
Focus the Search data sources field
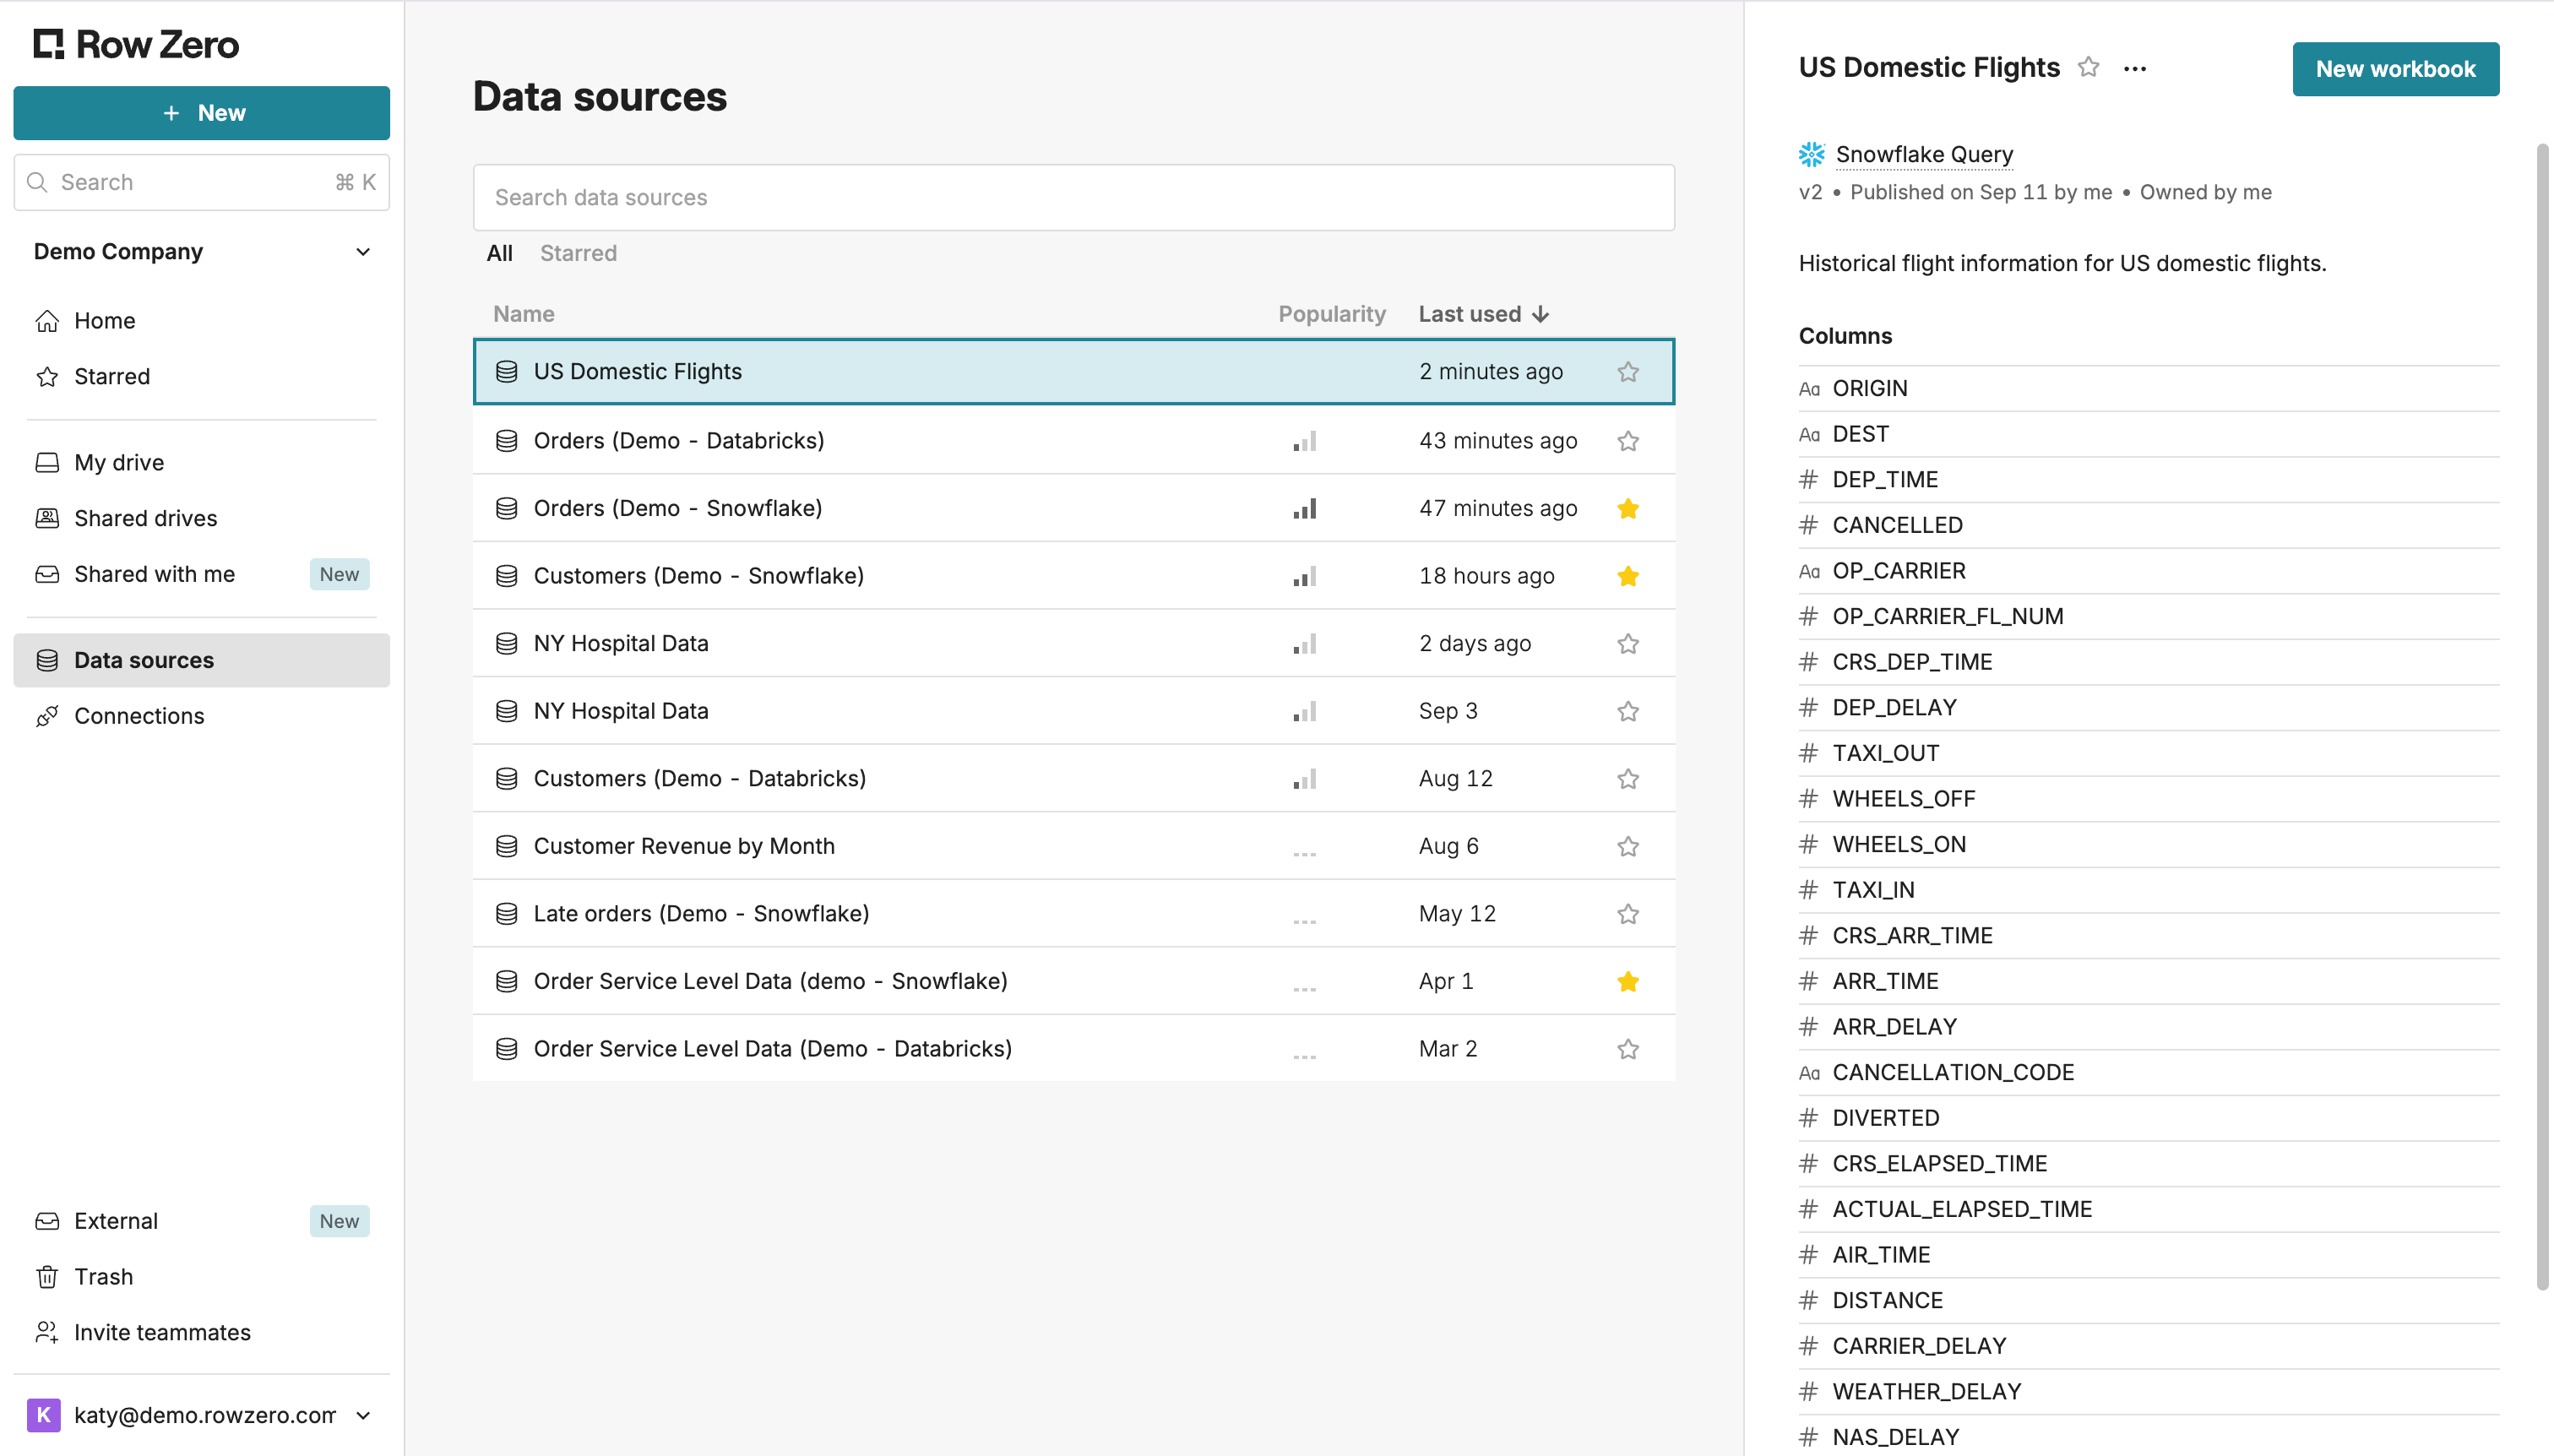click(x=1073, y=198)
